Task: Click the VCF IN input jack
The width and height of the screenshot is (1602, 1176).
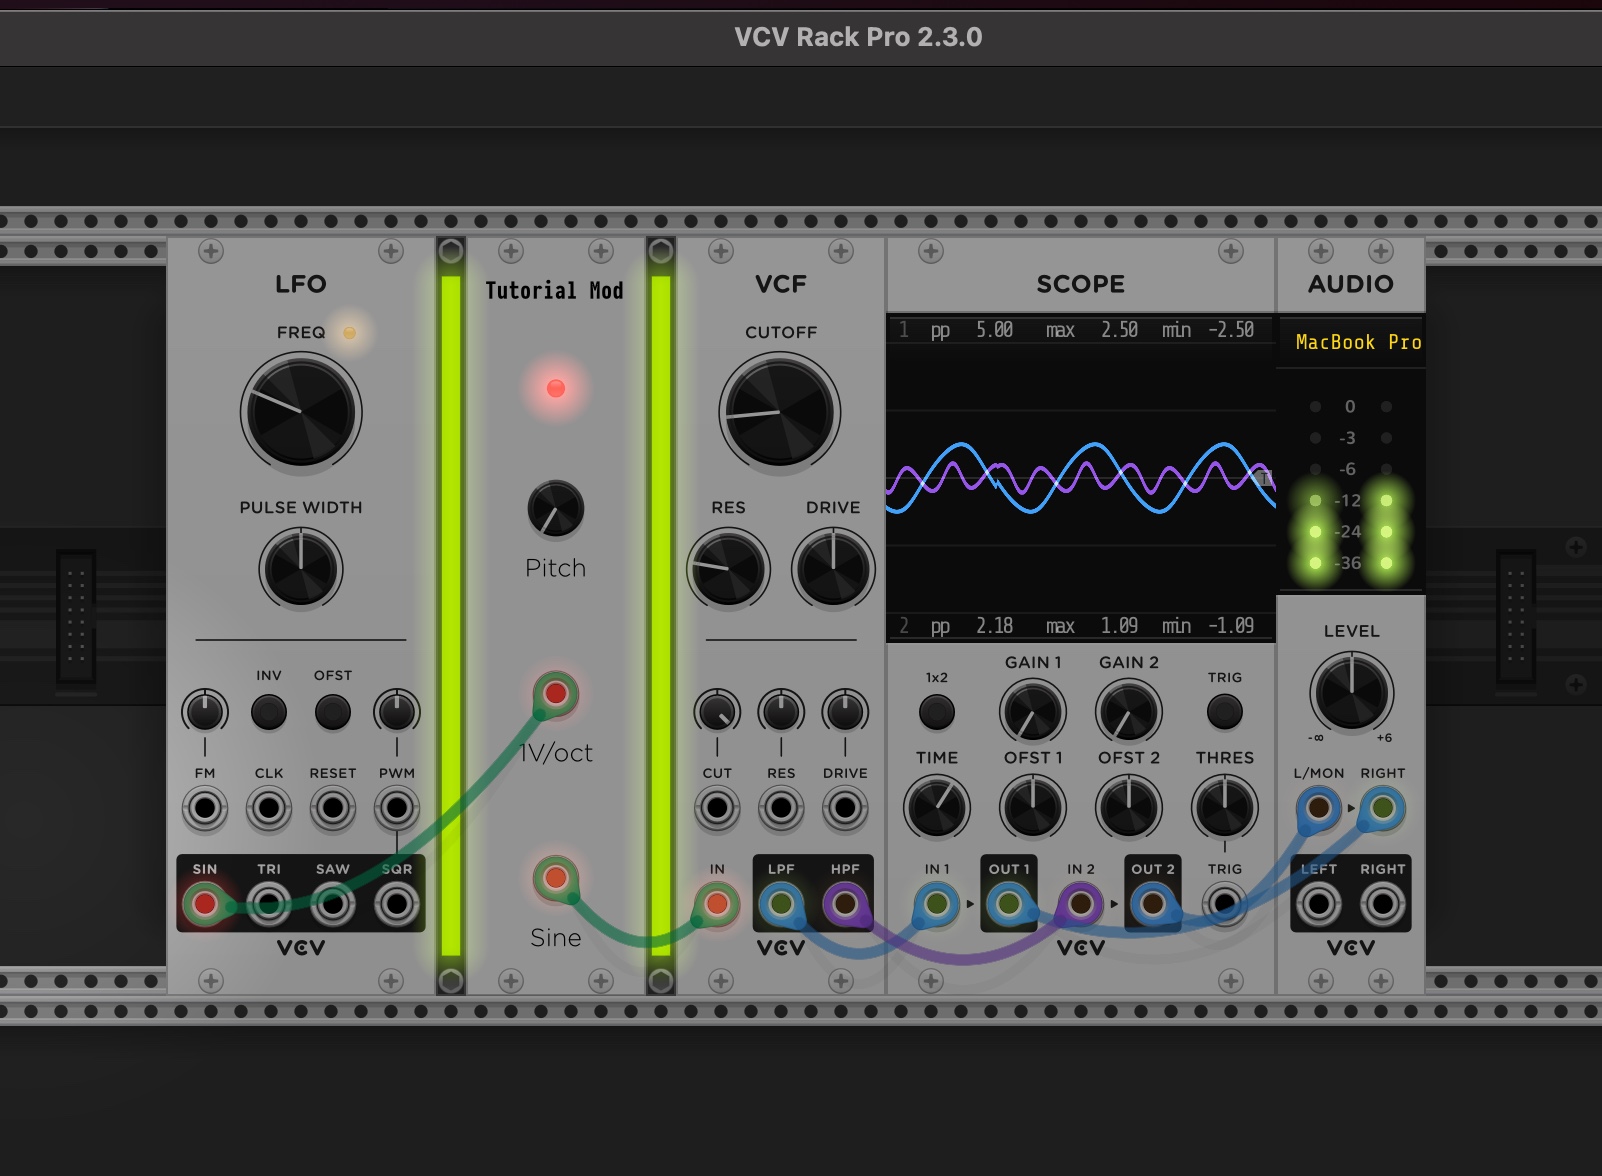Action: (717, 904)
